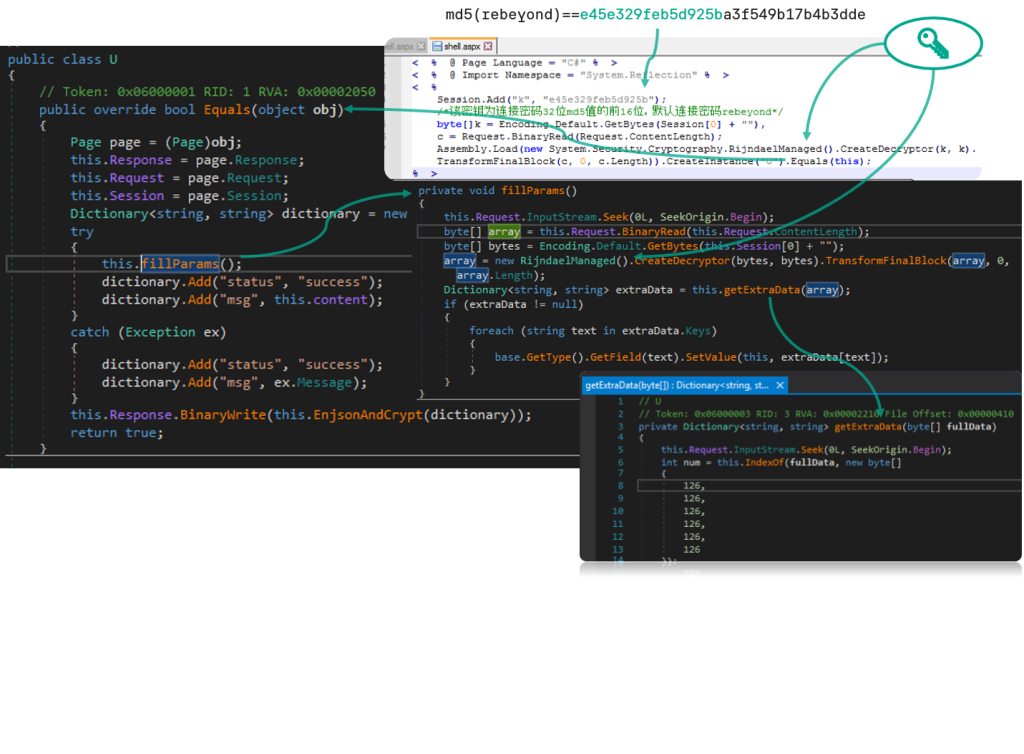
Task: Click EnjsonAndCrypt in the BinaryWrite line
Action: [x=368, y=415]
